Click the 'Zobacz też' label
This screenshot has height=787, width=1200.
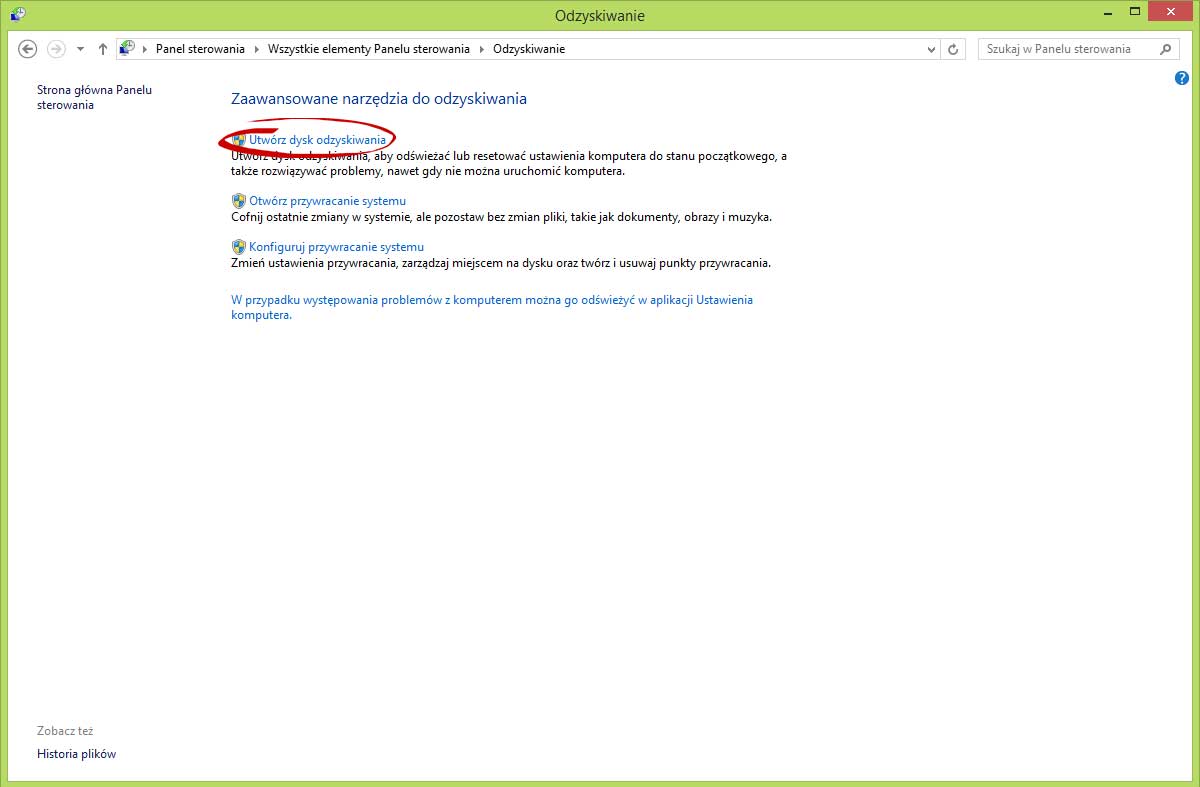pyautogui.click(x=65, y=731)
